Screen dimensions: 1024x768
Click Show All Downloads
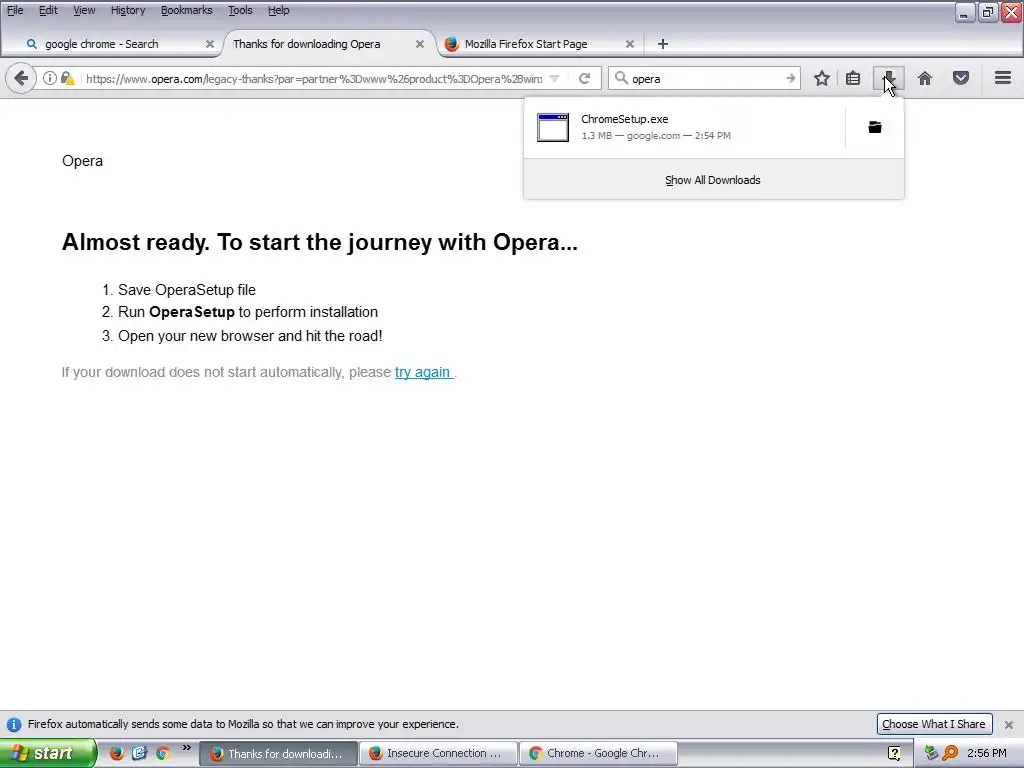pyautogui.click(x=712, y=180)
